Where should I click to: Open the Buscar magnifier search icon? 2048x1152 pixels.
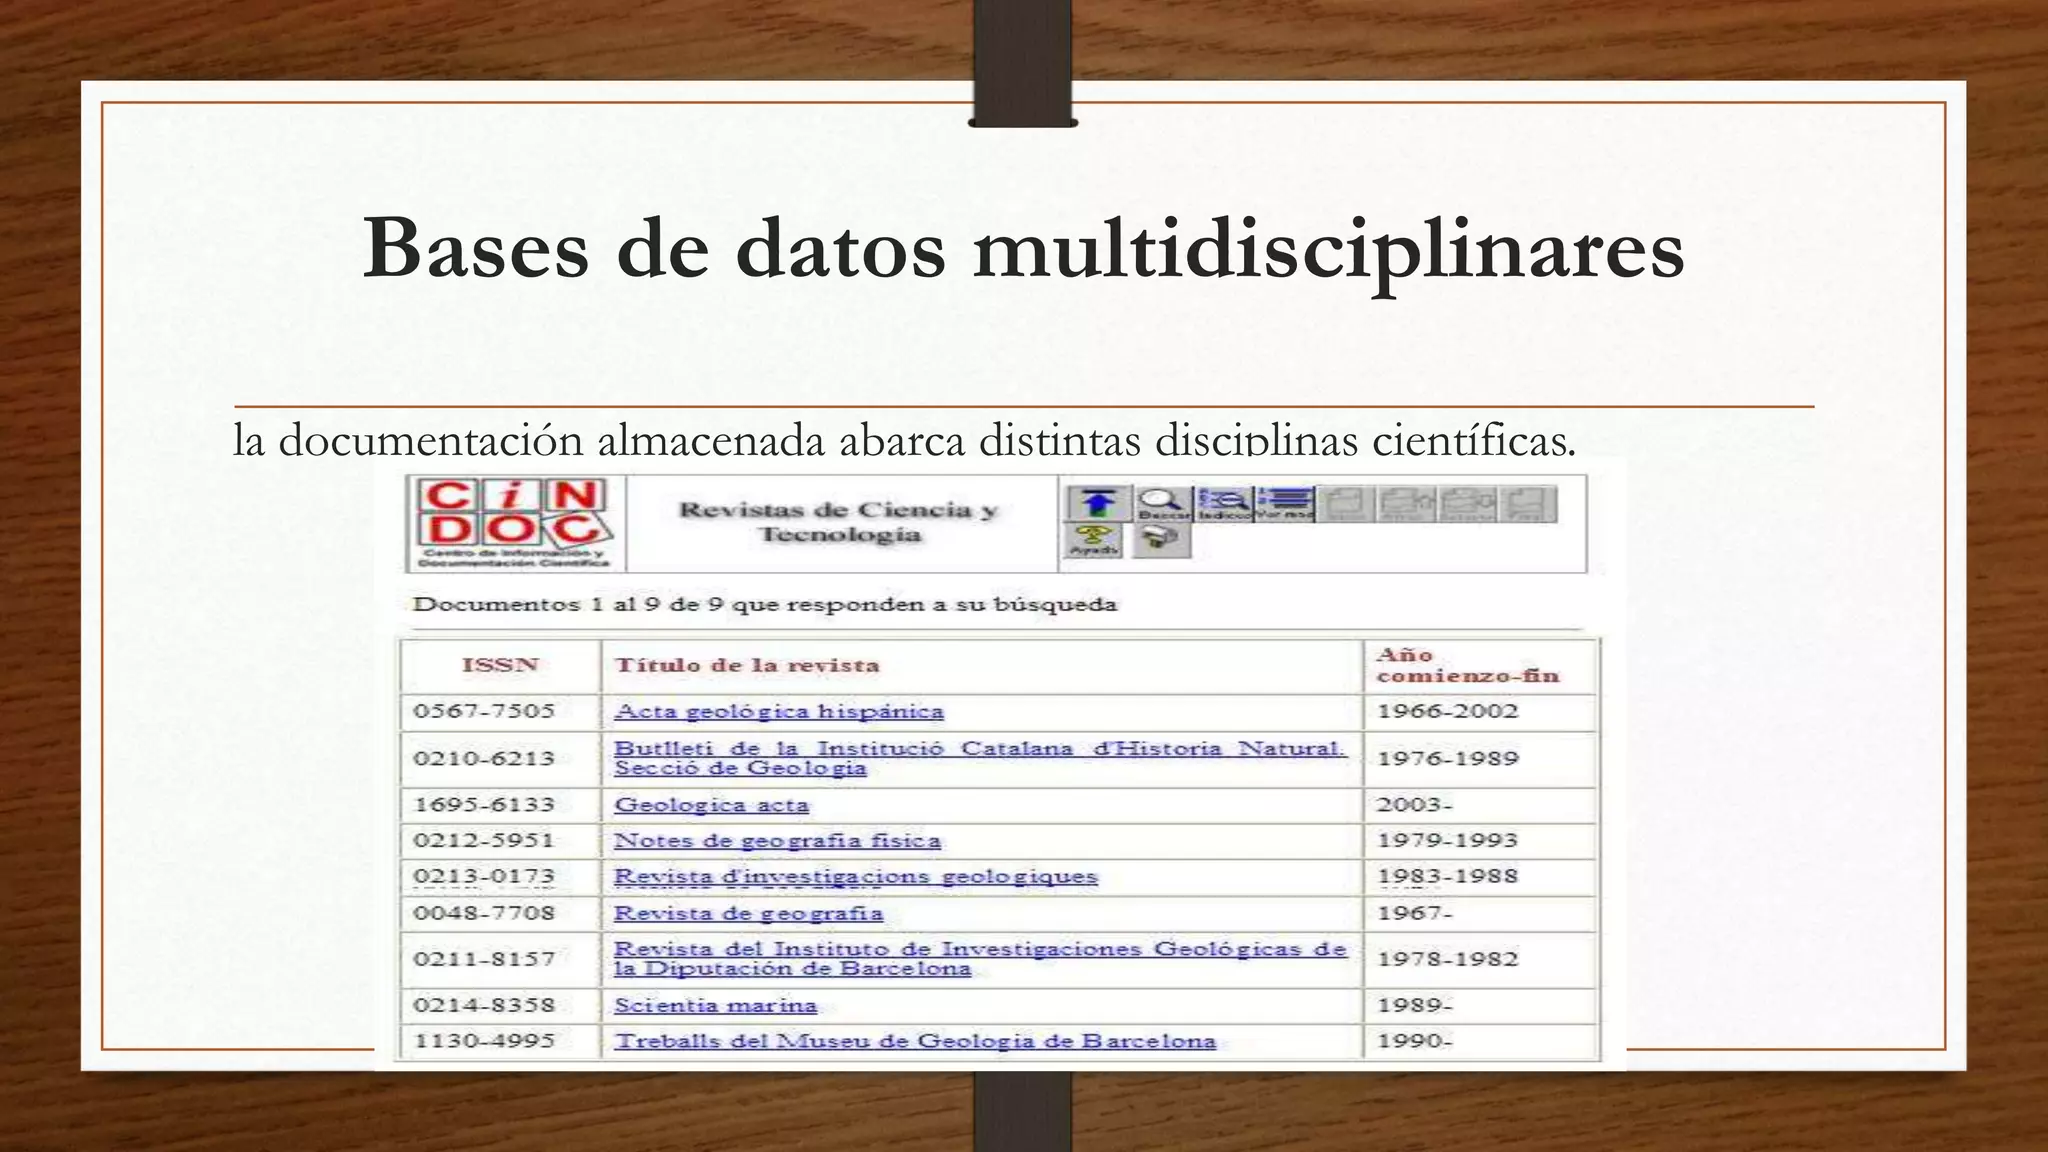1162,503
